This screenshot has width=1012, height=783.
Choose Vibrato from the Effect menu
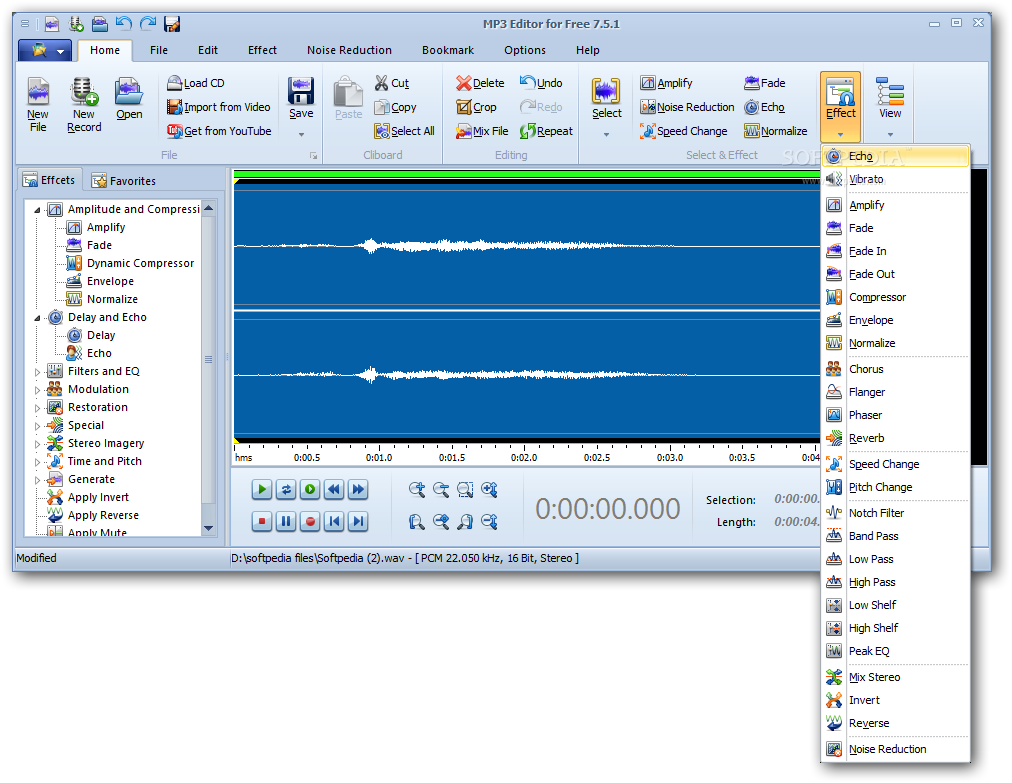[896, 179]
